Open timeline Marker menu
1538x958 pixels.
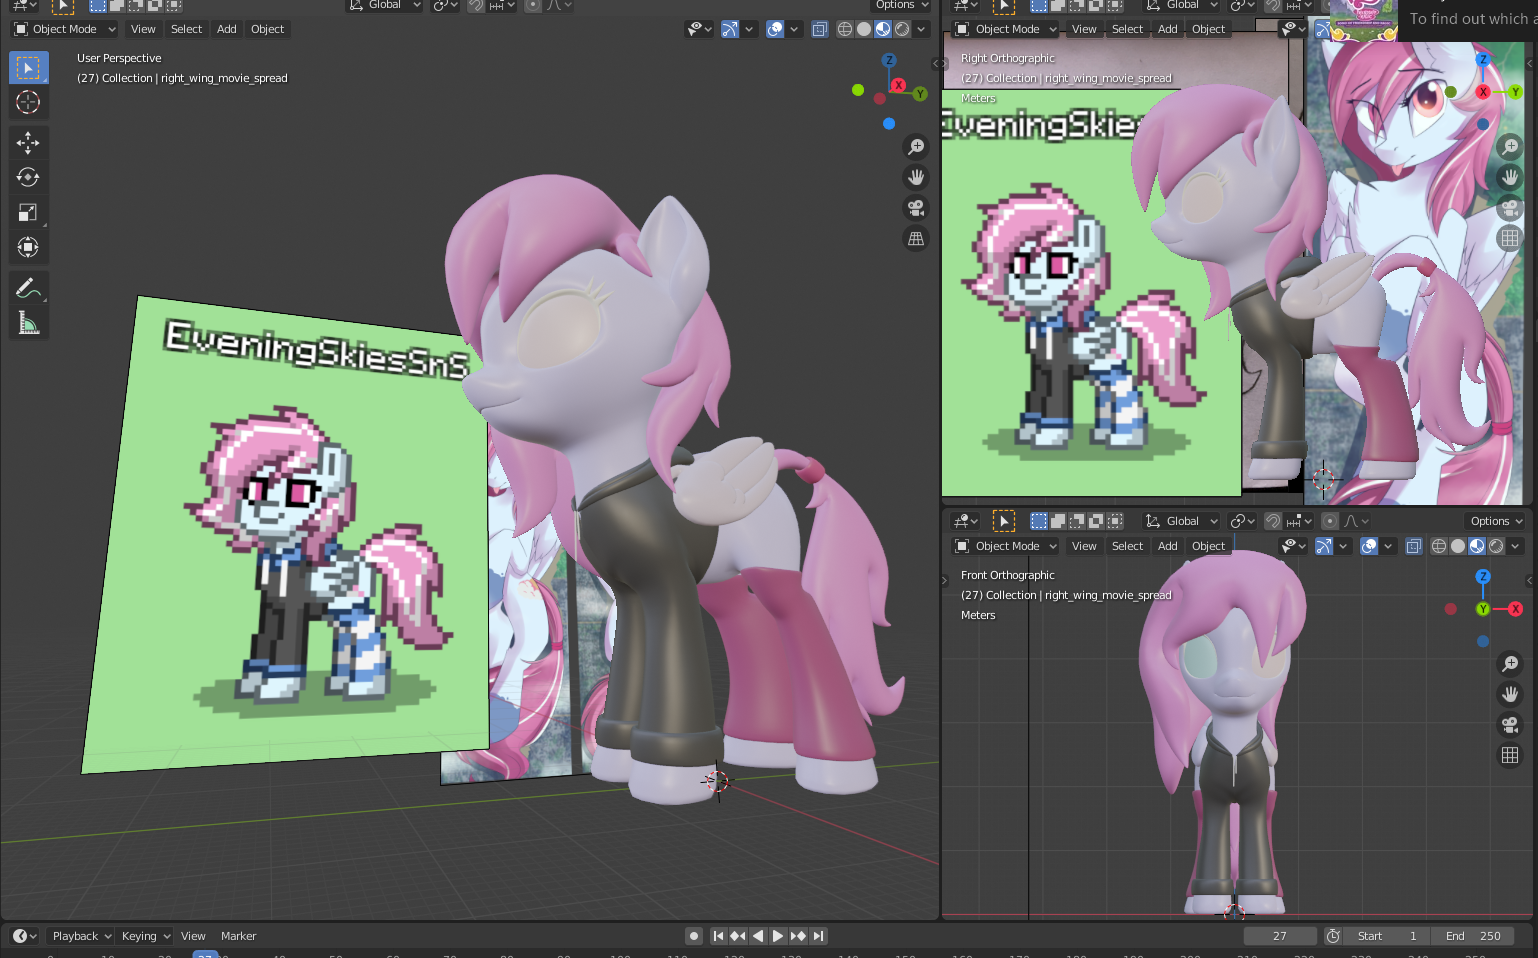238,936
